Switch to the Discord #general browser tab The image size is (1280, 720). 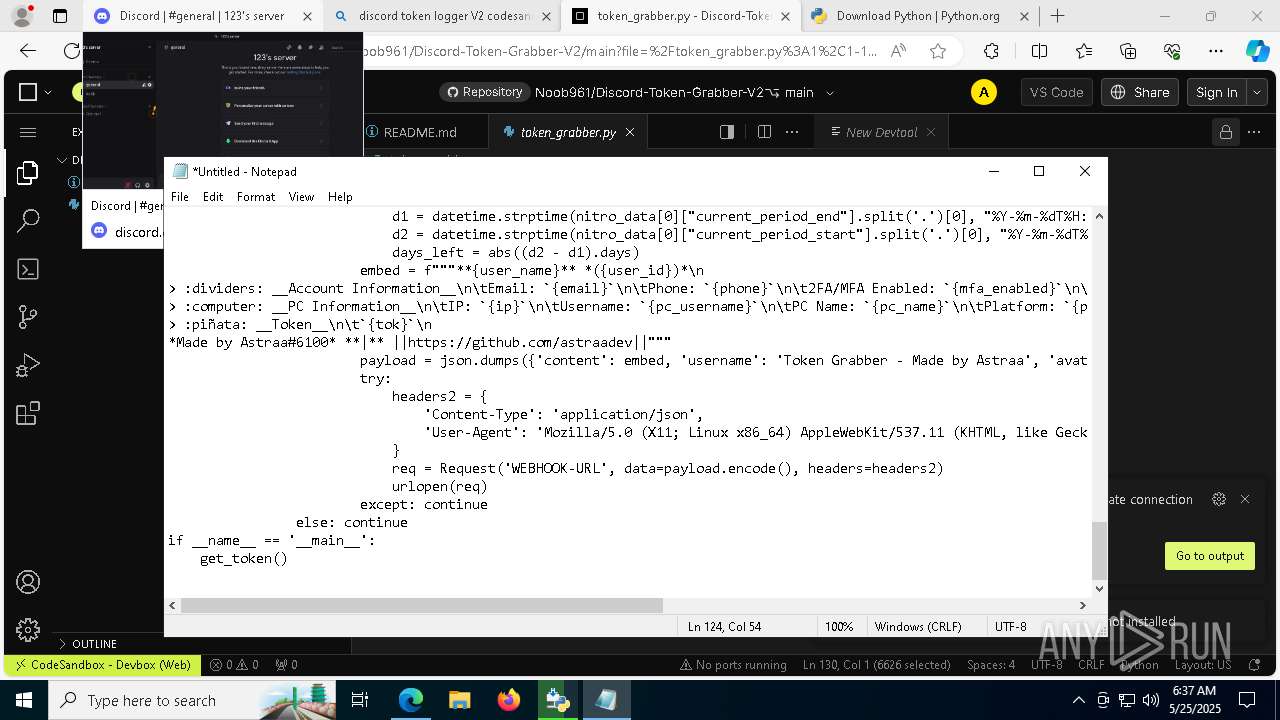click(x=202, y=16)
